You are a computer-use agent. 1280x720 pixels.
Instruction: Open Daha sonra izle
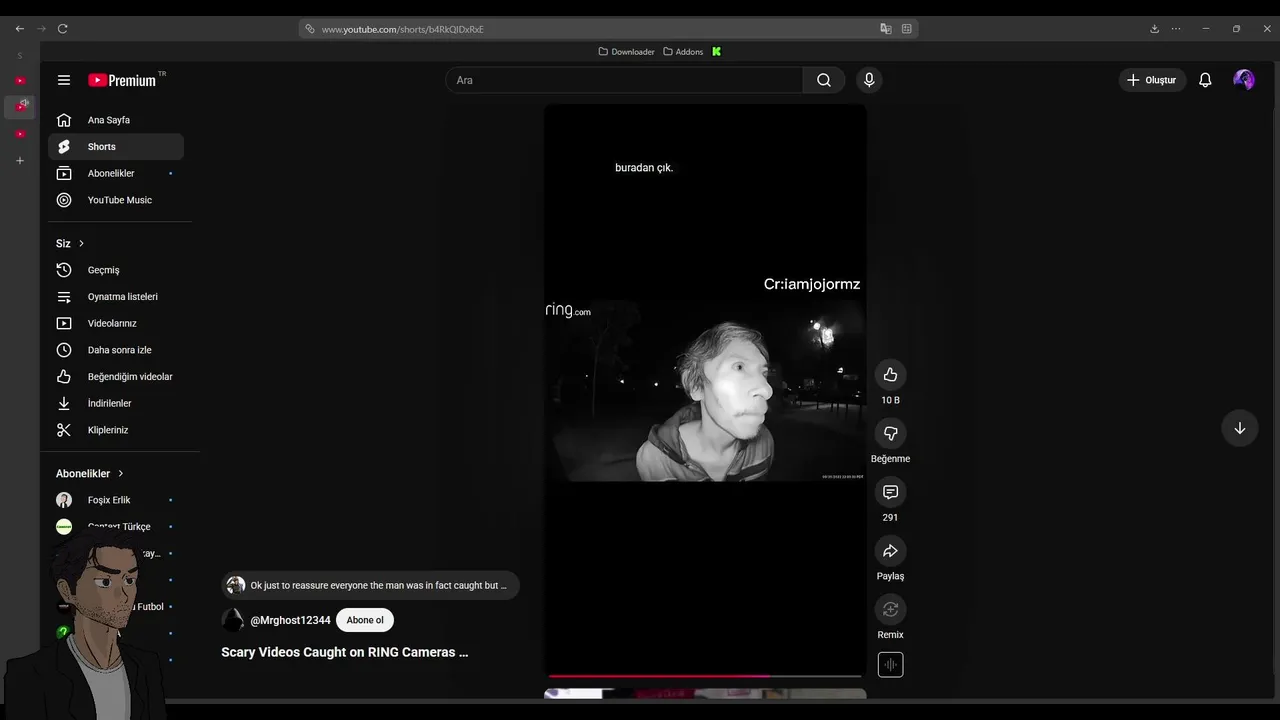coord(116,350)
